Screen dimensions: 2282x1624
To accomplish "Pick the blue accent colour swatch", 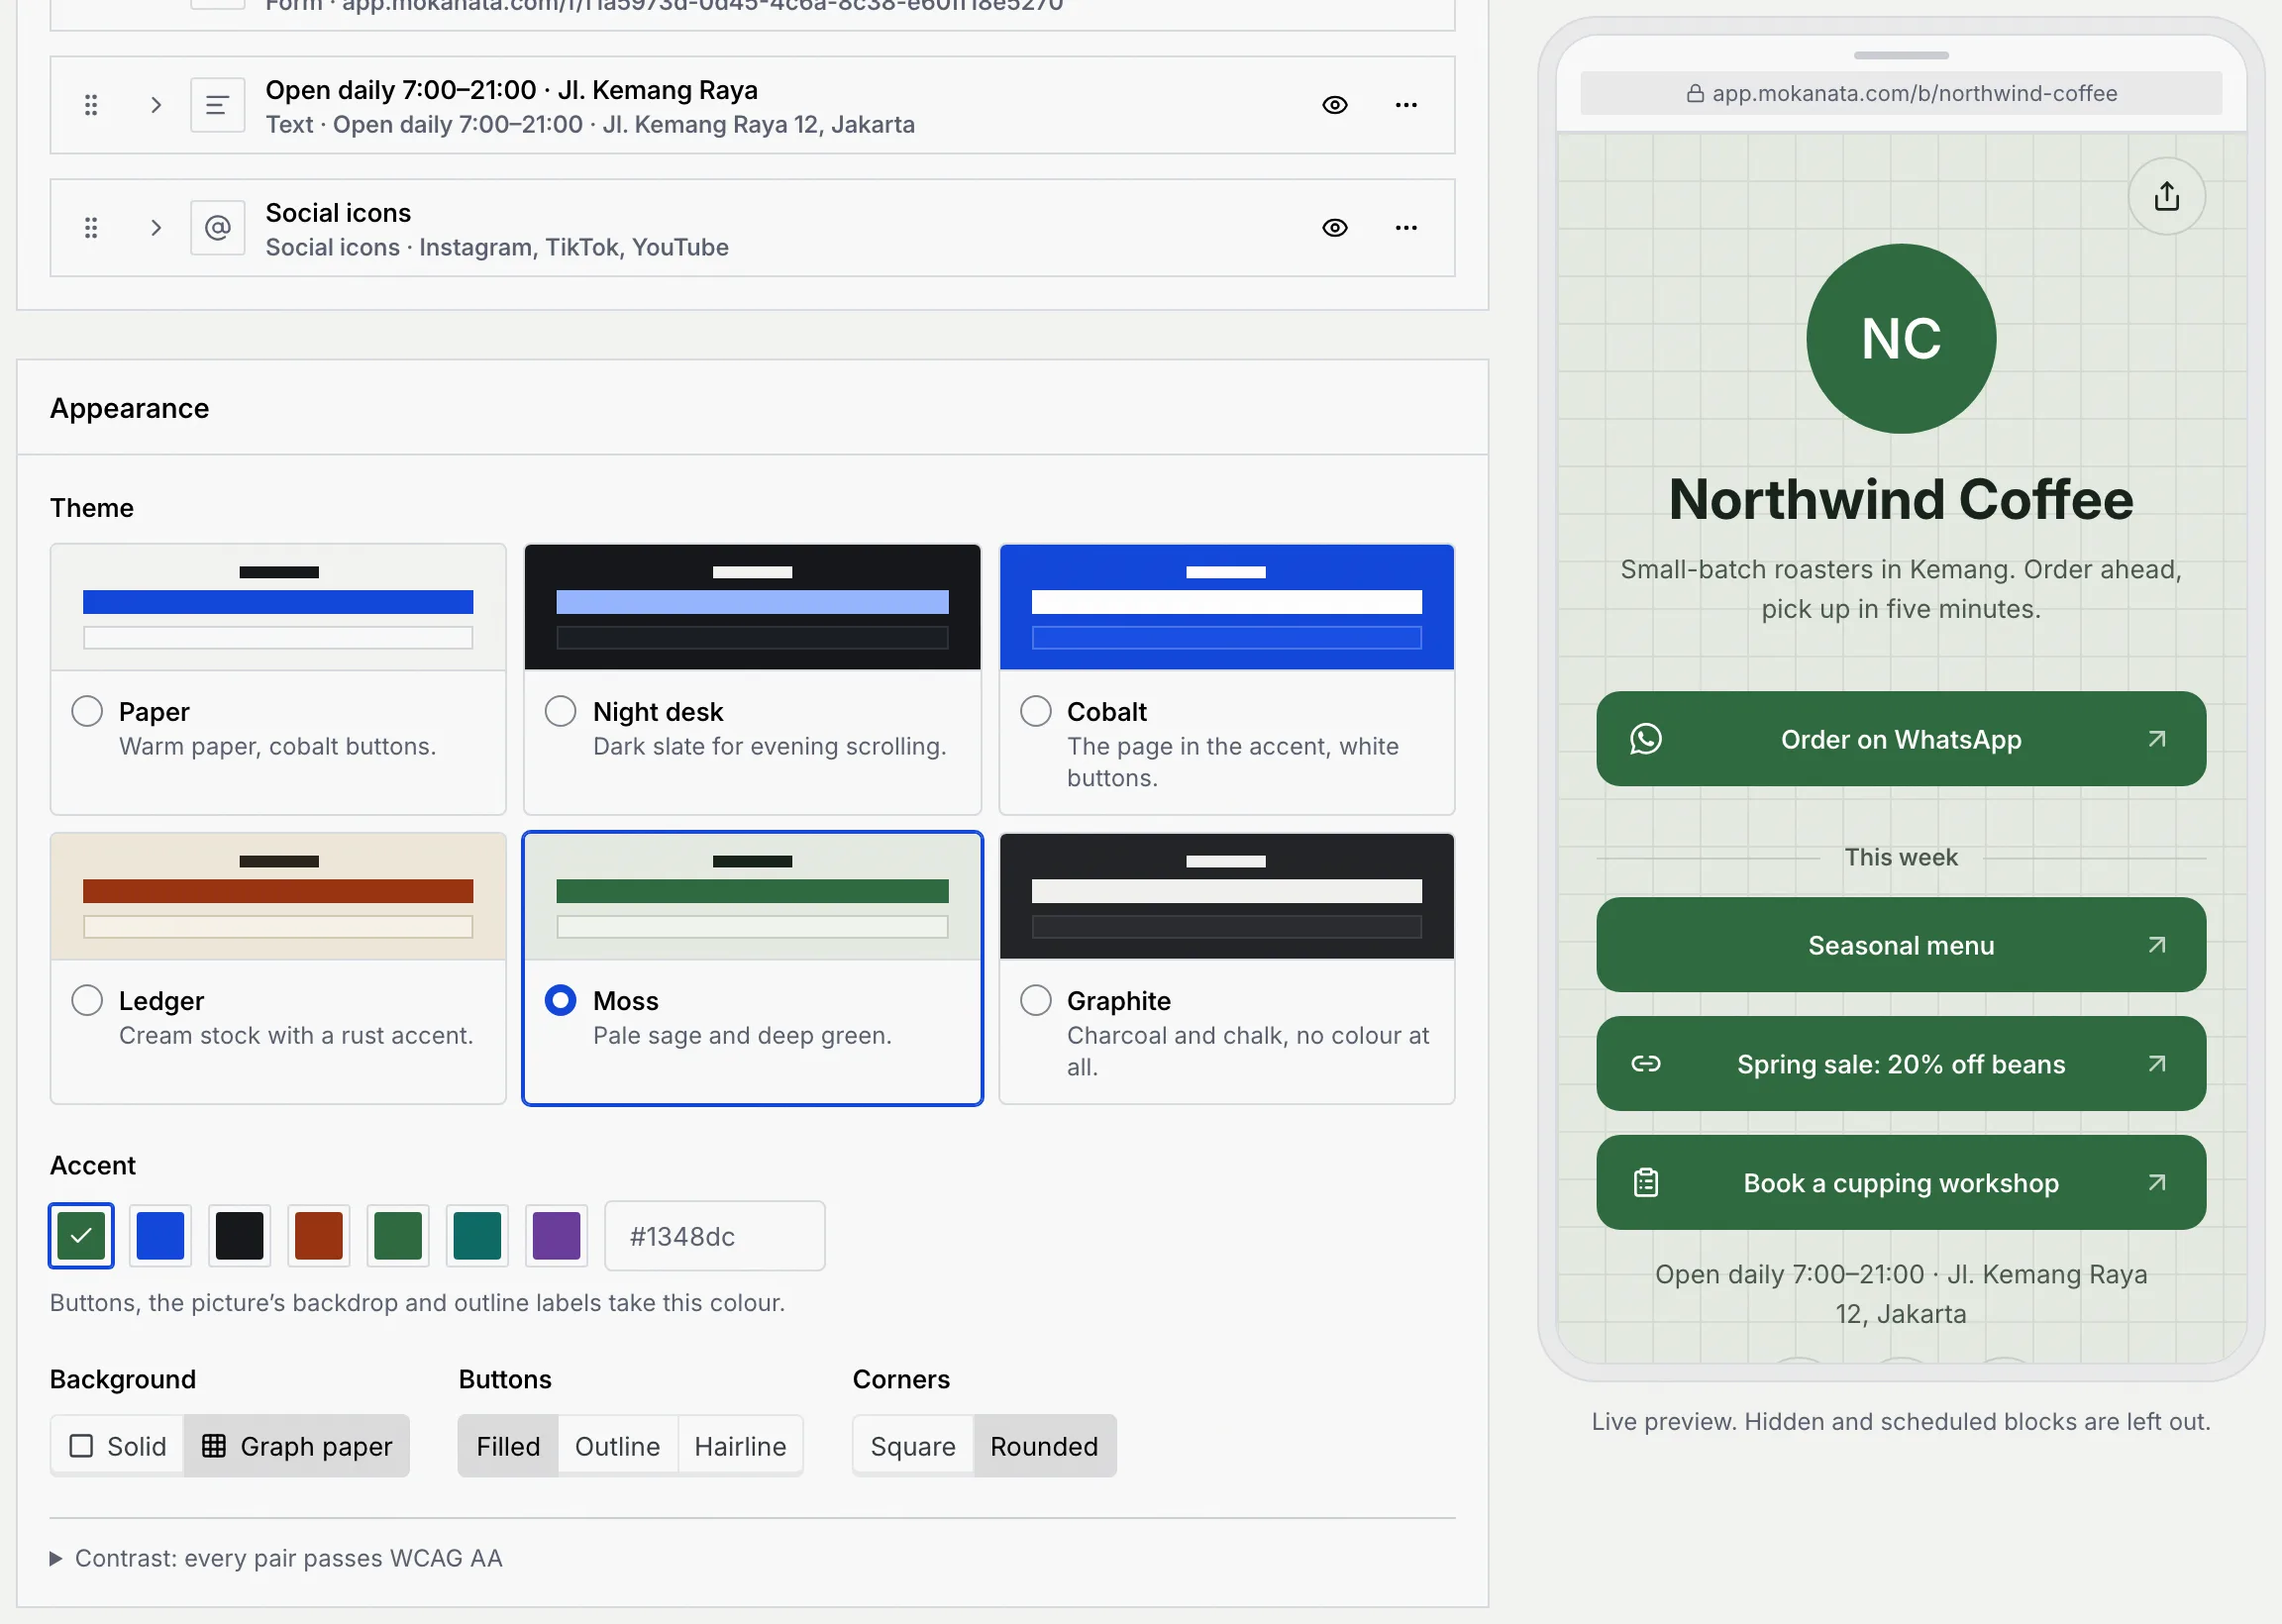I will point(160,1236).
